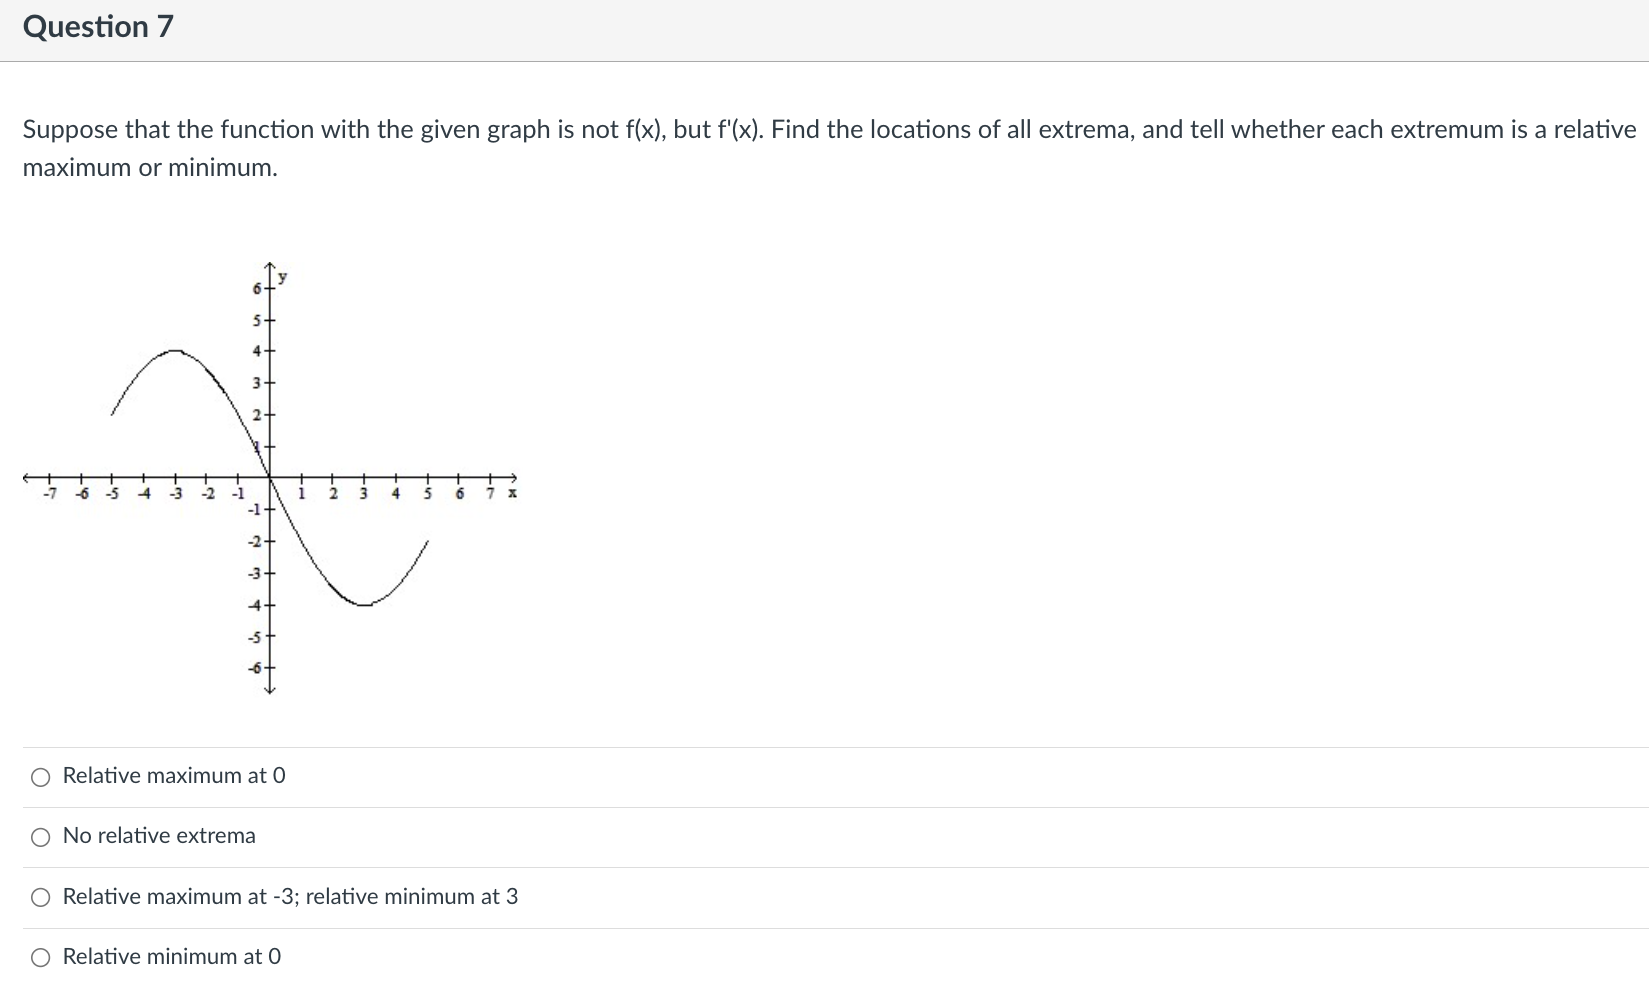1649x996 pixels.
Task: Click the tick mark at x = 5
Action: pos(426,478)
